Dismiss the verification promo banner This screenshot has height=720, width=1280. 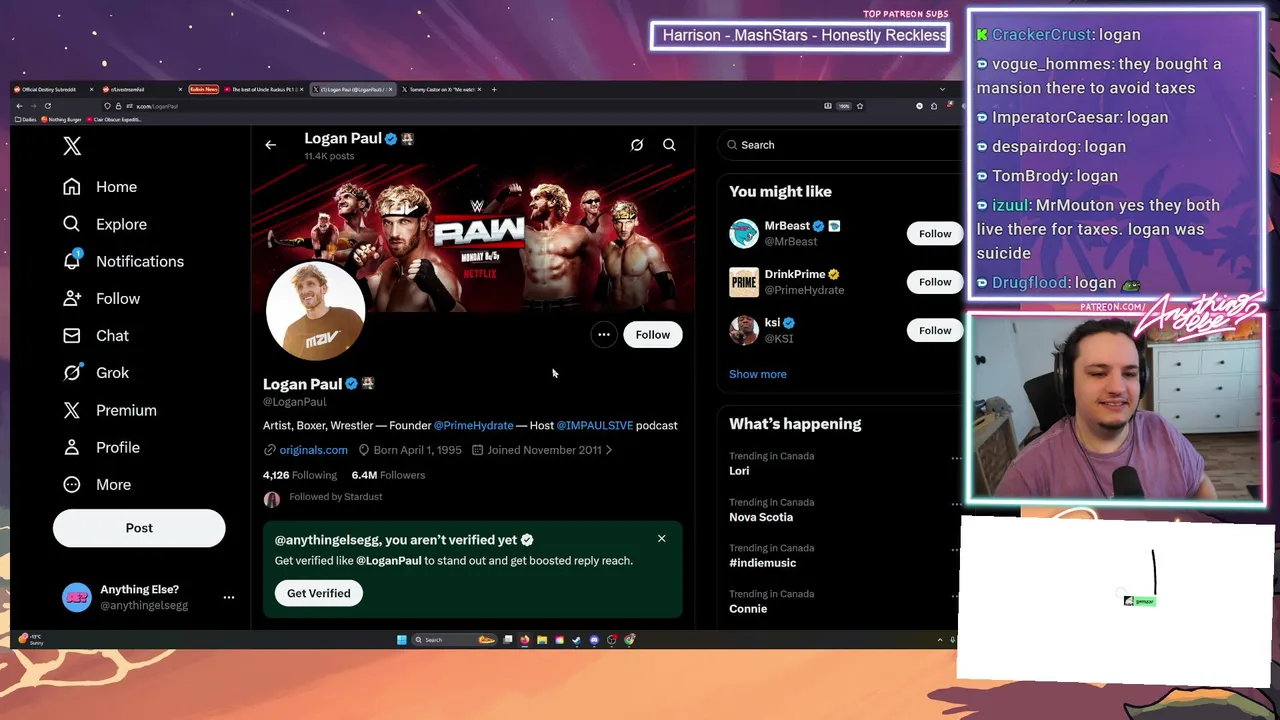point(661,539)
